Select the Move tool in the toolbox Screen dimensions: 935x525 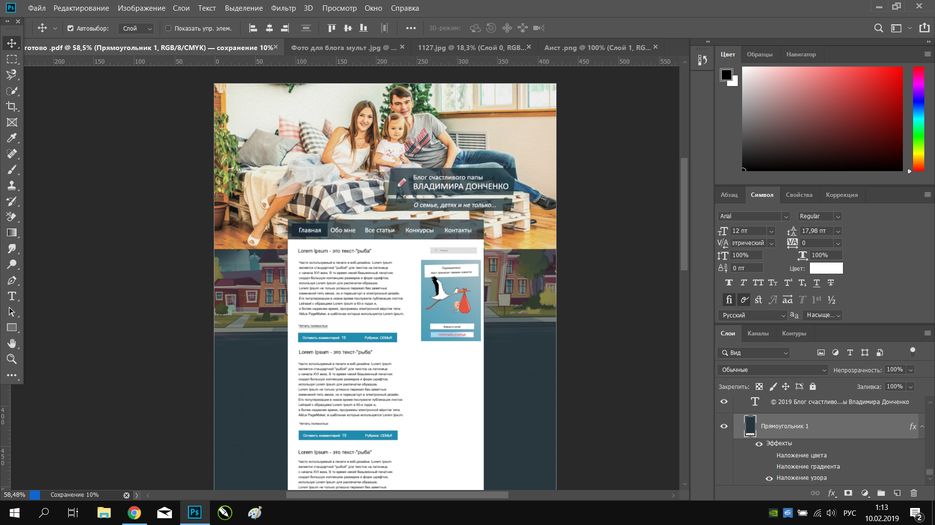click(11, 44)
